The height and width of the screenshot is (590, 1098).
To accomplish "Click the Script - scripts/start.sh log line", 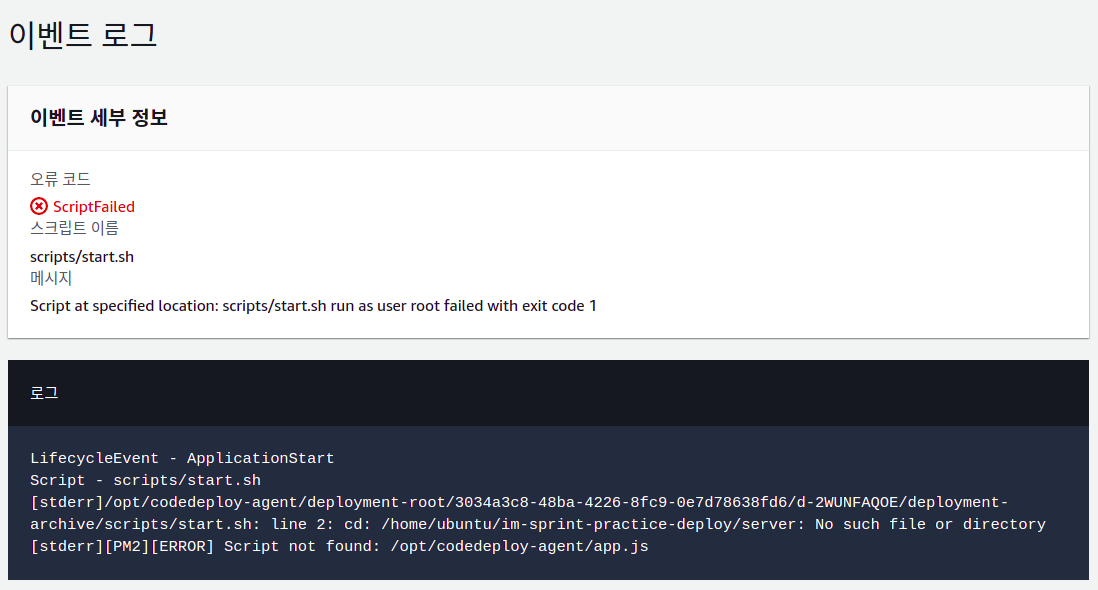I will pos(146,480).
